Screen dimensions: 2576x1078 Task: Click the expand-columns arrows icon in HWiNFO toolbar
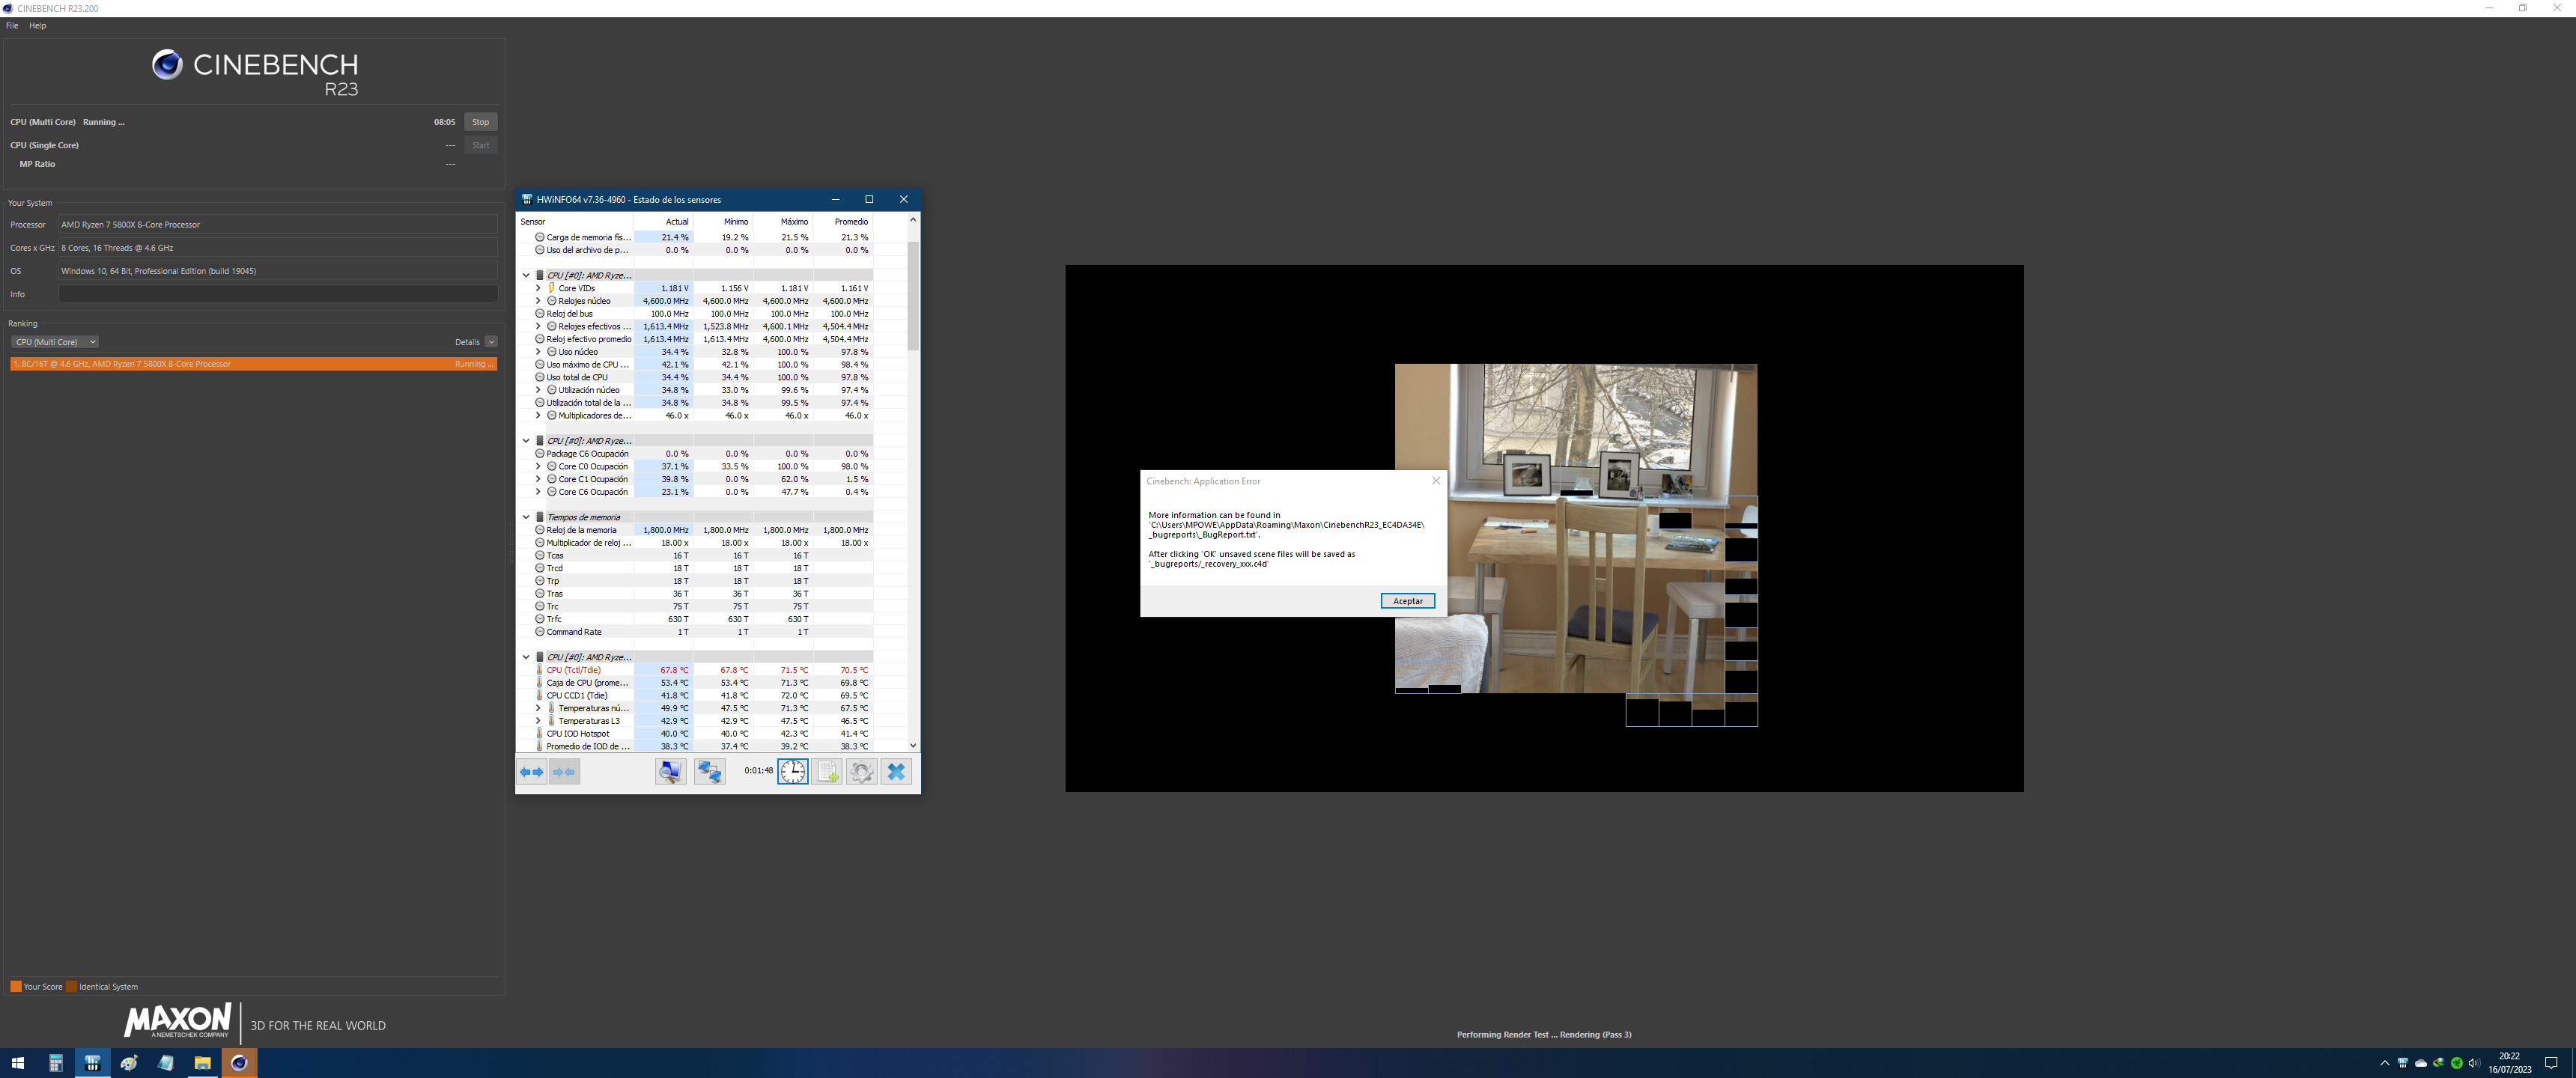click(532, 772)
